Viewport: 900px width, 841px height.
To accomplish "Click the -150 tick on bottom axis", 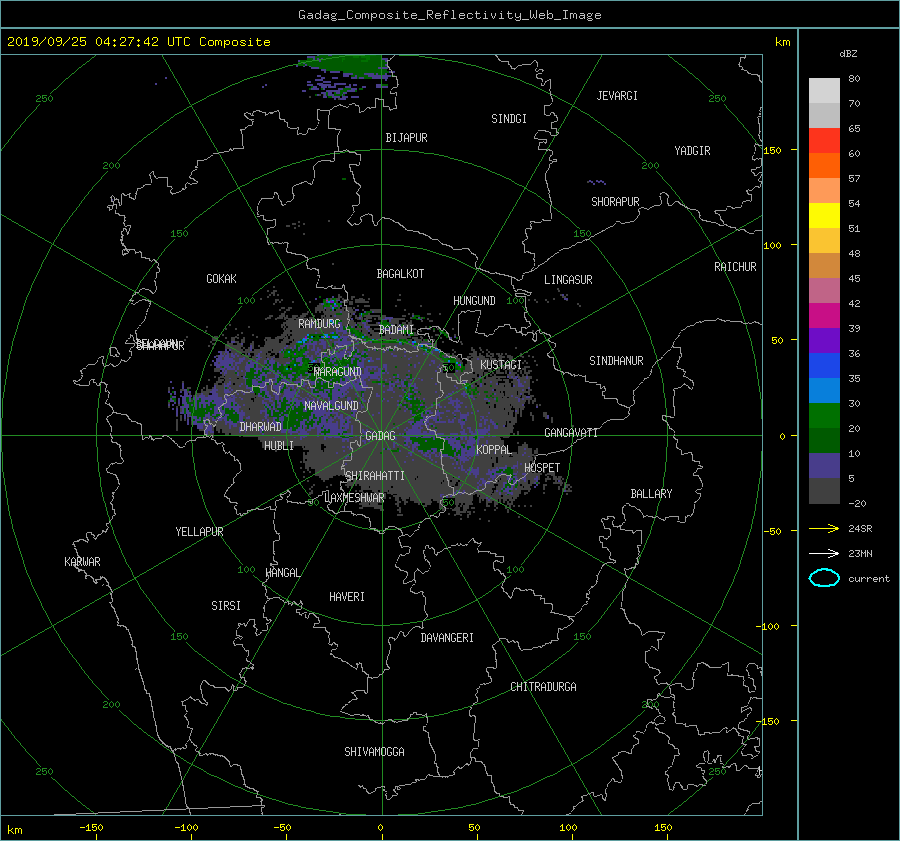I will point(91,827).
